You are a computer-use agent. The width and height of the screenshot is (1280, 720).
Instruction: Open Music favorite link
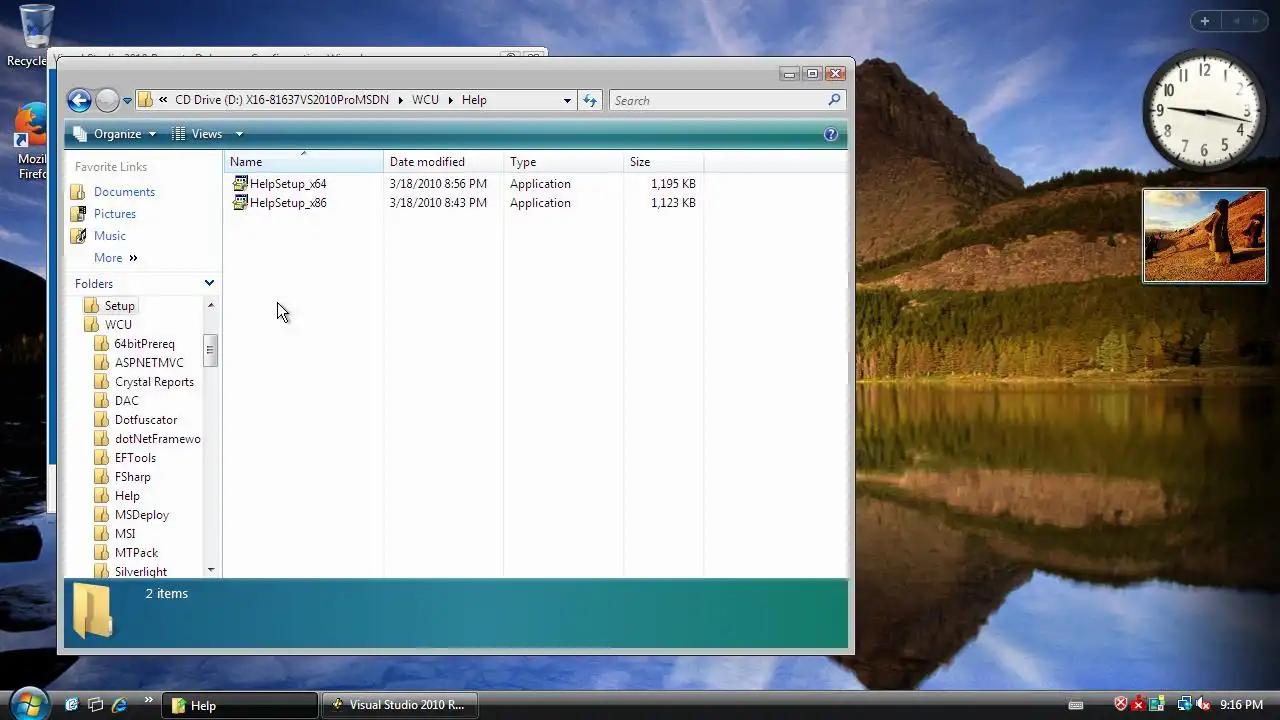[110, 236]
